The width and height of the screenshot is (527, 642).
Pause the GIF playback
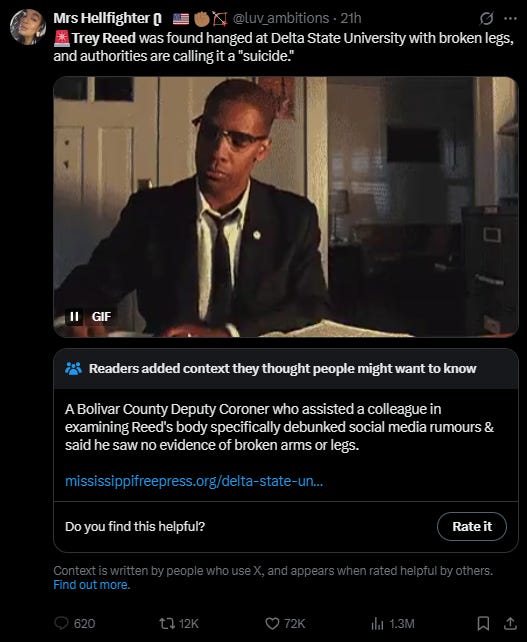click(x=74, y=316)
